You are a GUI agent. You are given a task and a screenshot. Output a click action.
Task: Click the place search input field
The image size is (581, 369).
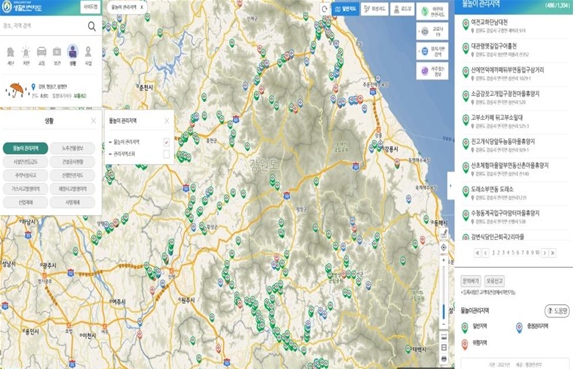pyautogui.click(x=44, y=26)
